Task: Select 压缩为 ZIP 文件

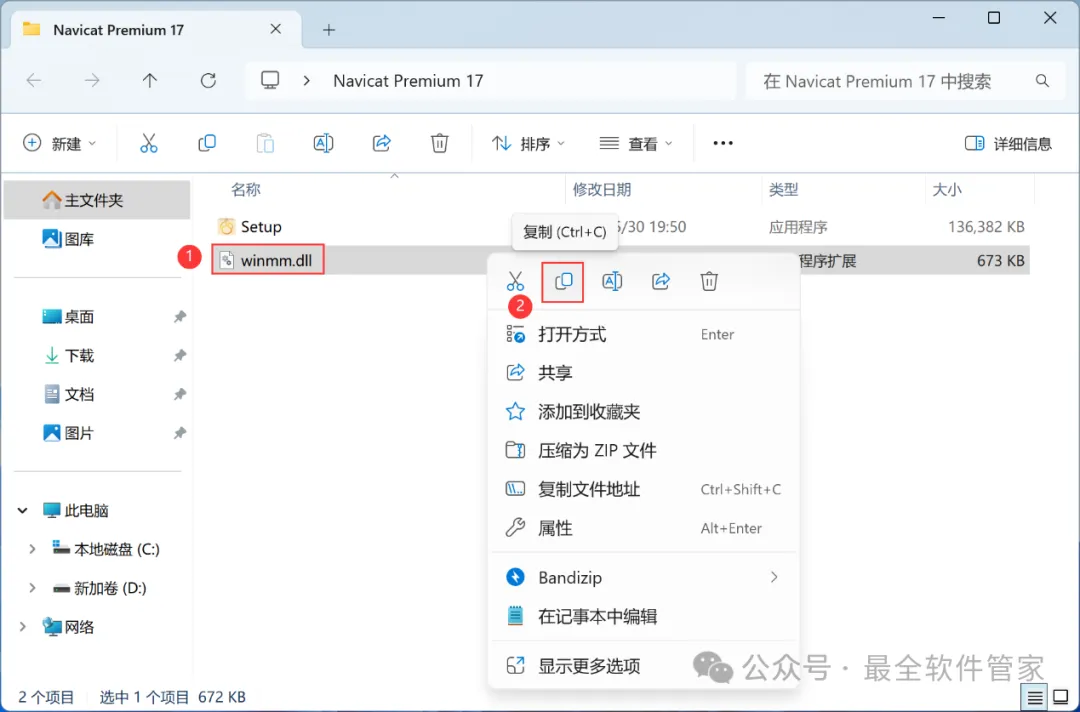Action: [643, 450]
